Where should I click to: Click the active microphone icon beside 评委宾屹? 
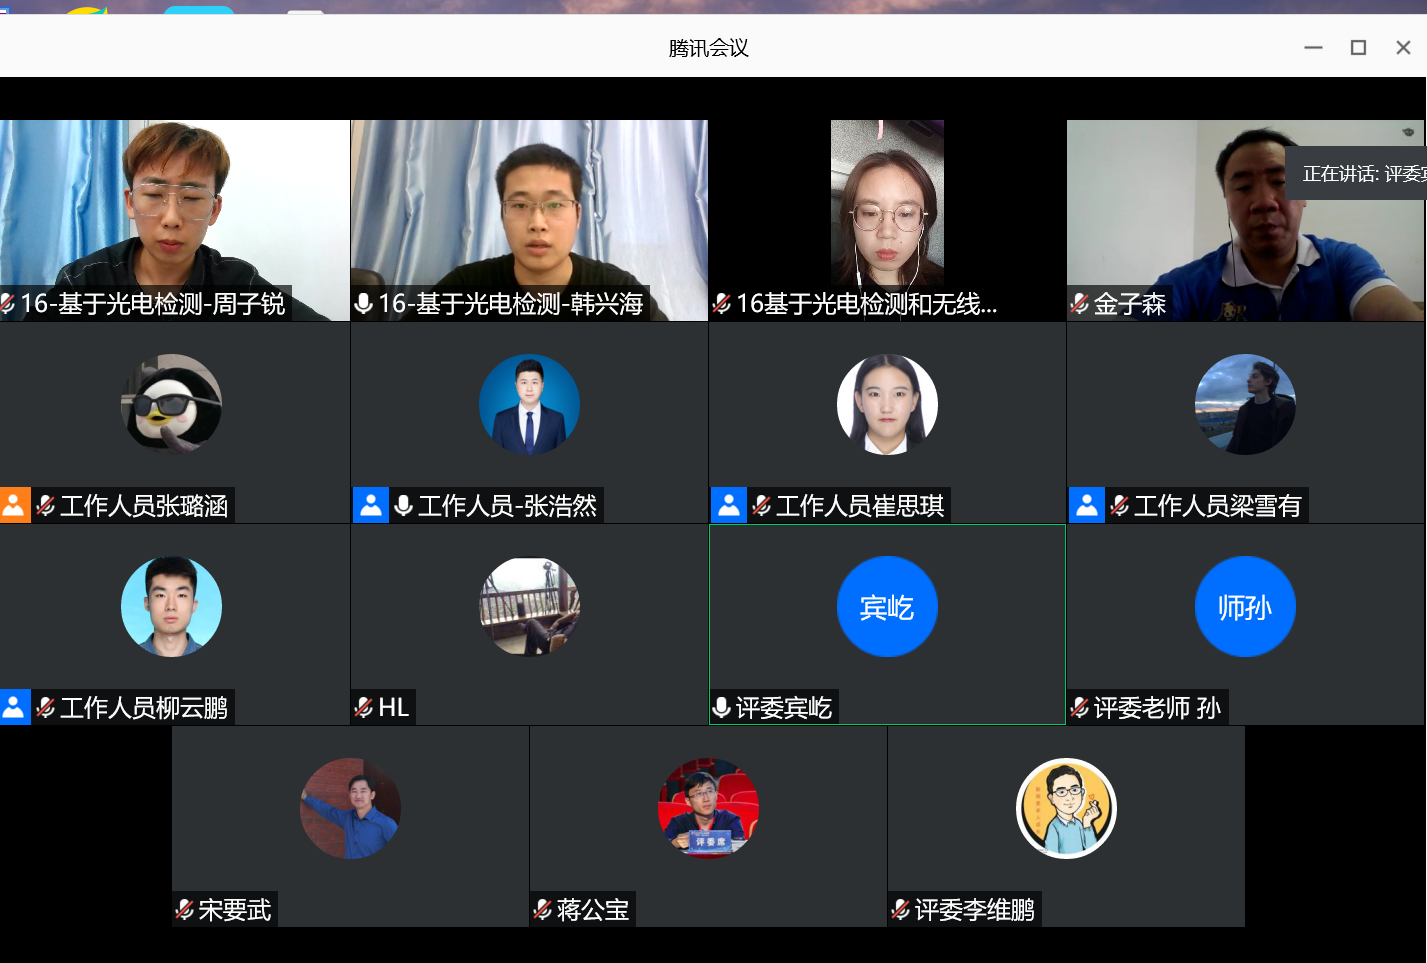721,708
